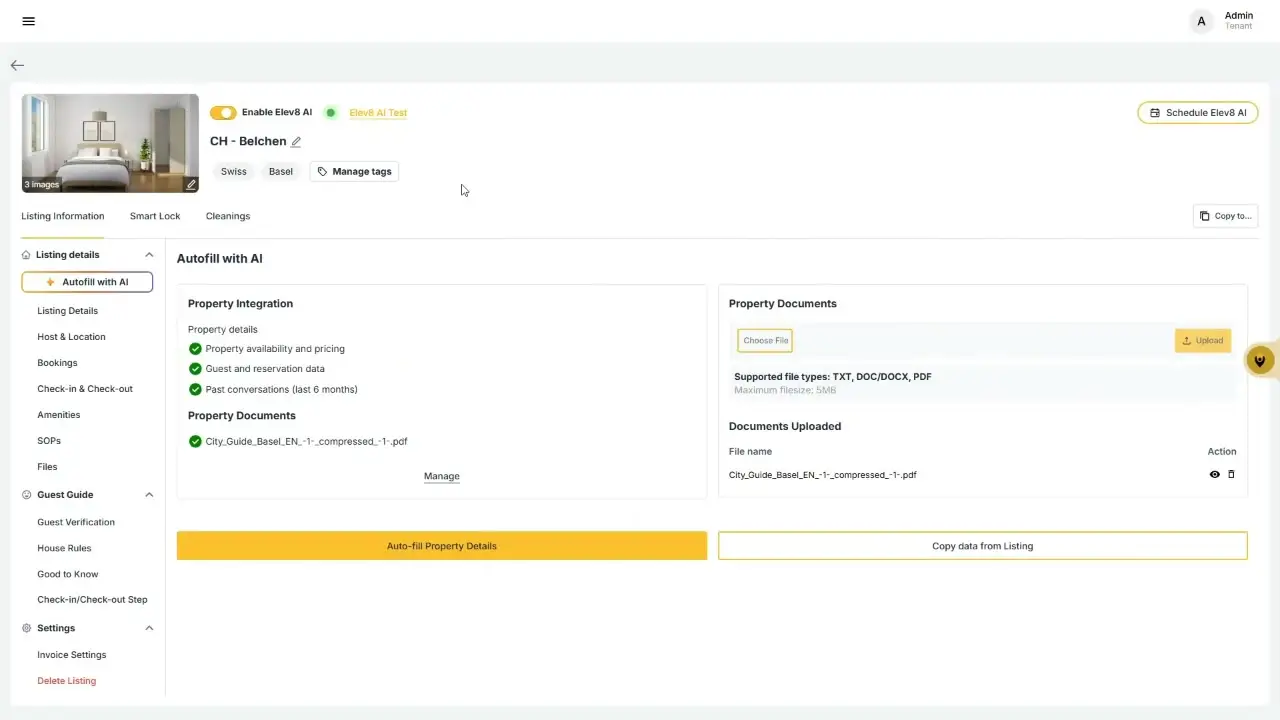Delete the uploaded City Guide PDF trash icon
The height and width of the screenshot is (720, 1280).
click(1231, 475)
